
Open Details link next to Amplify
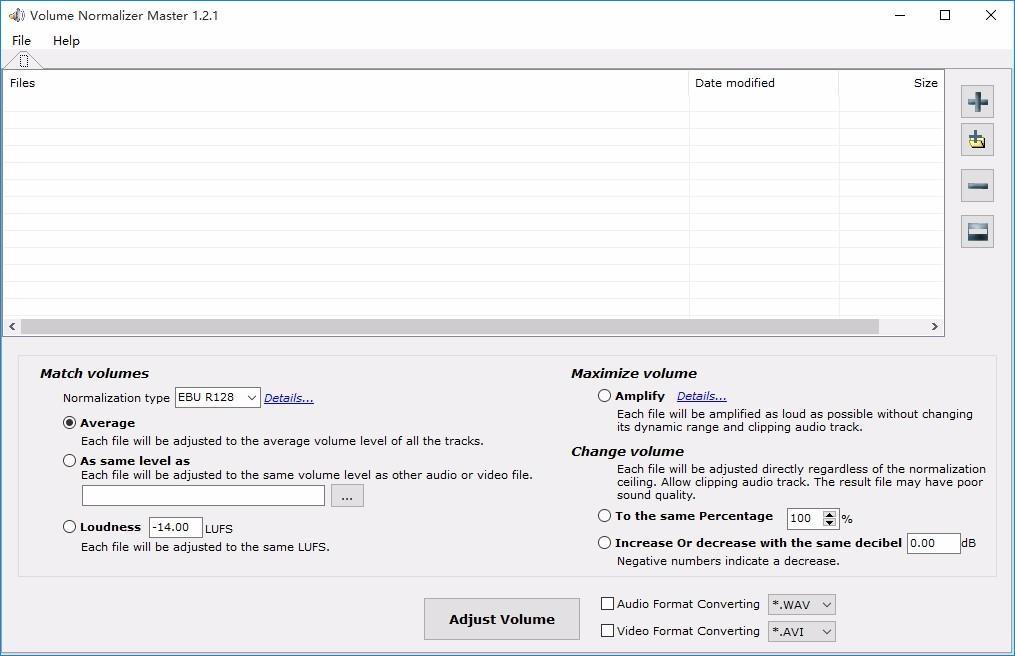(x=702, y=396)
